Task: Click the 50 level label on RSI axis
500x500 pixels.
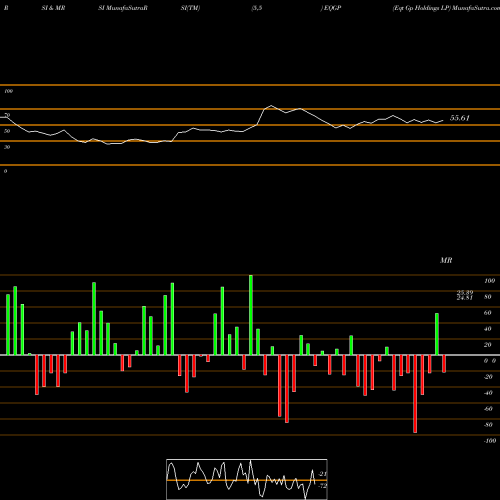Action: click(7, 131)
